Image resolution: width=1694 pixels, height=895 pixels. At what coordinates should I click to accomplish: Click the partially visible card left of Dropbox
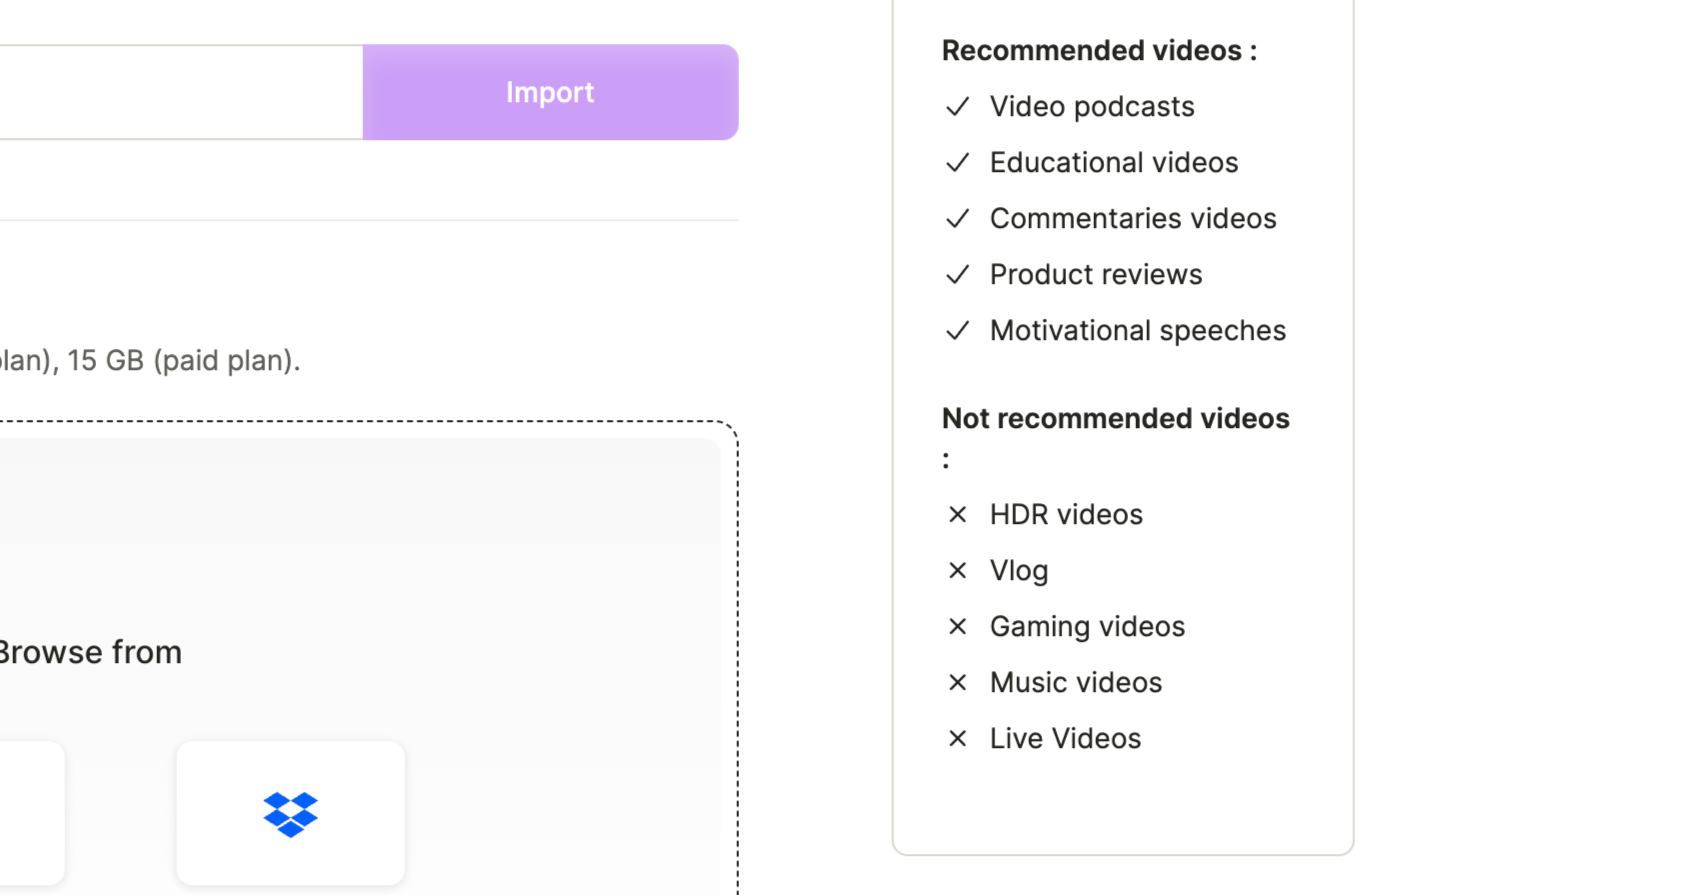click(x=32, y=813)
